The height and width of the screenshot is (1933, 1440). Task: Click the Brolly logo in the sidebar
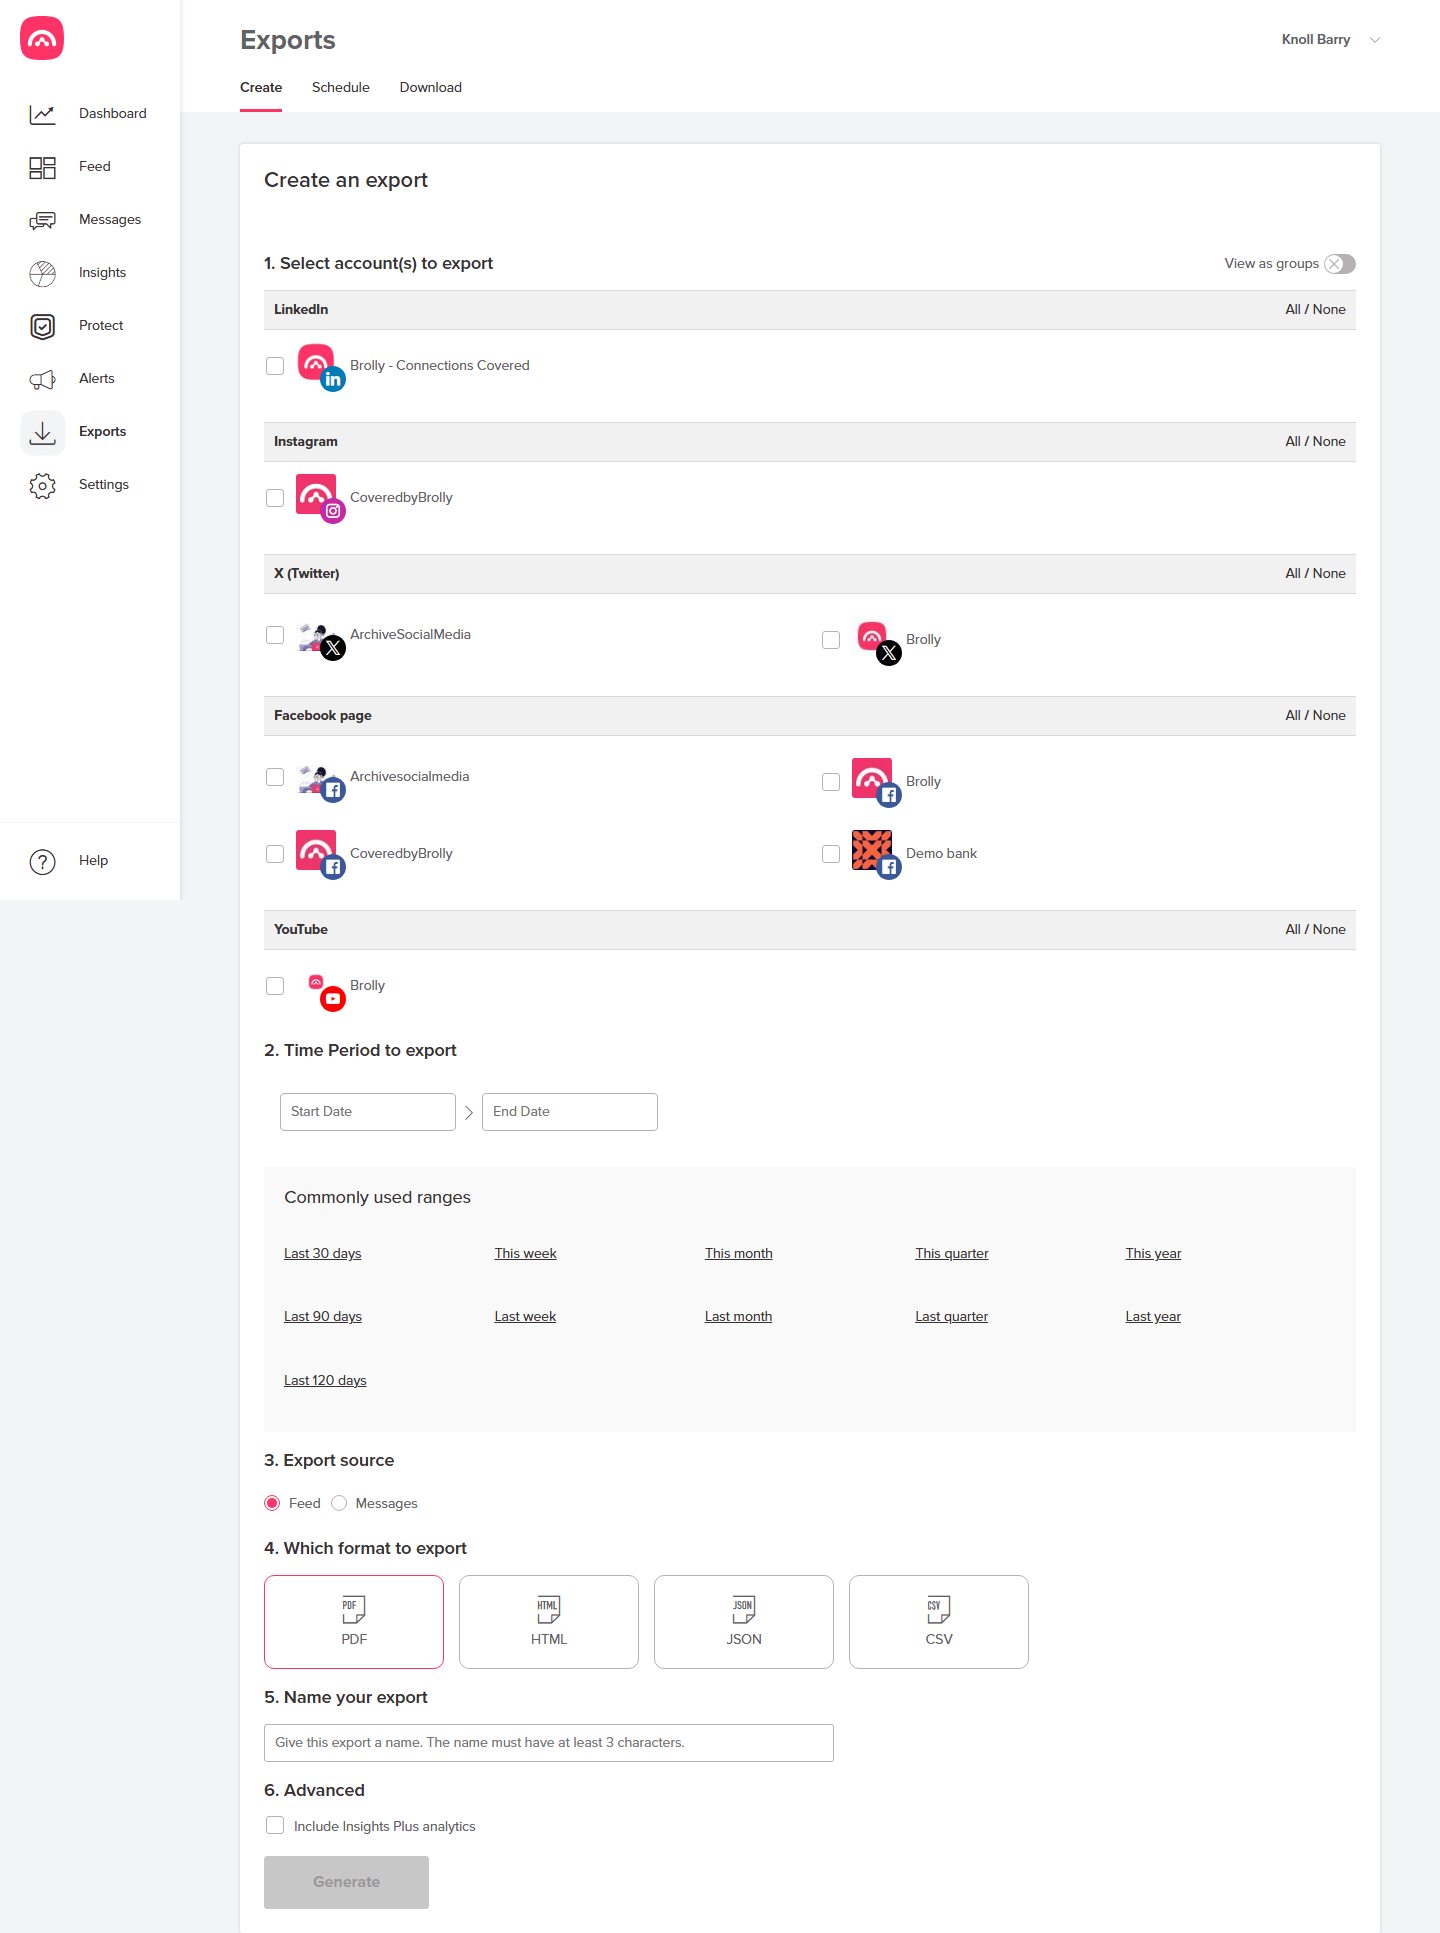(42, 38)
